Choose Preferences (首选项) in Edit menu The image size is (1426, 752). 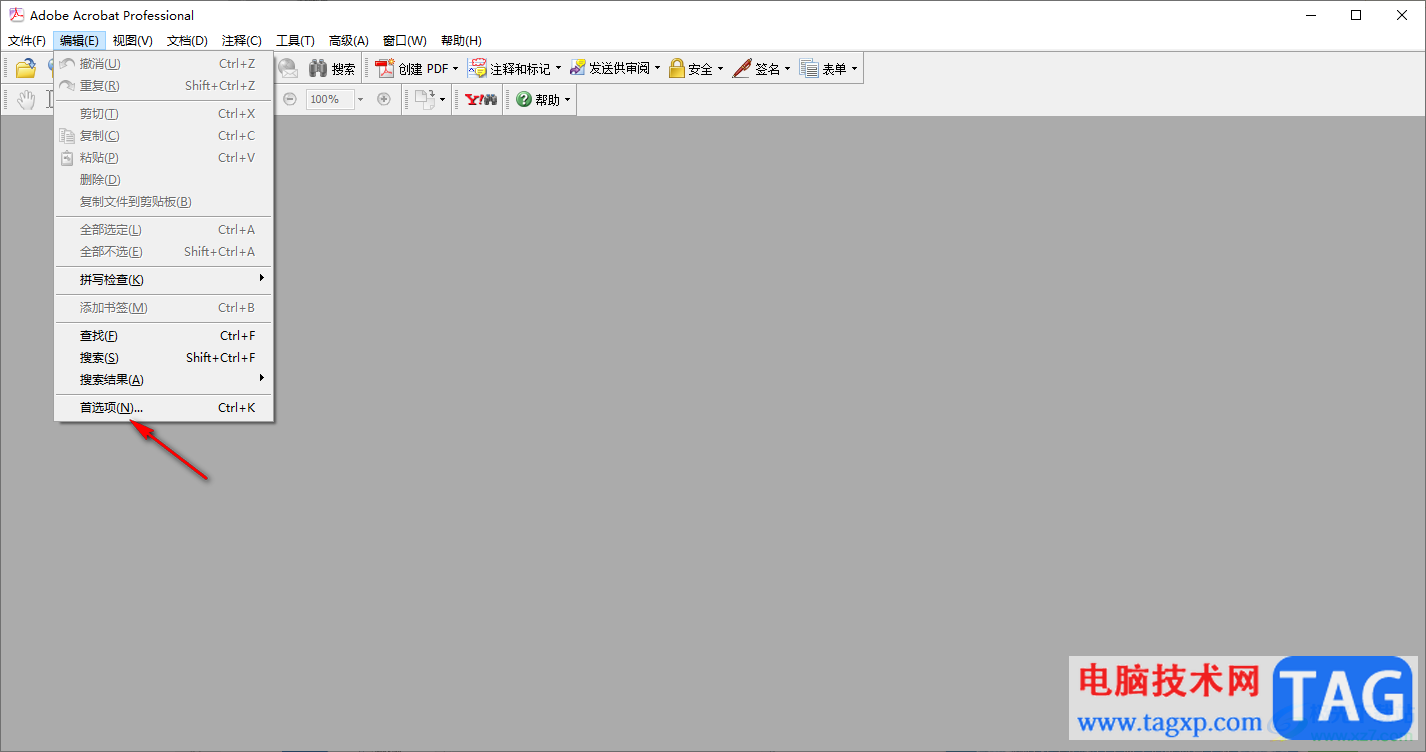tap(164, 408)
